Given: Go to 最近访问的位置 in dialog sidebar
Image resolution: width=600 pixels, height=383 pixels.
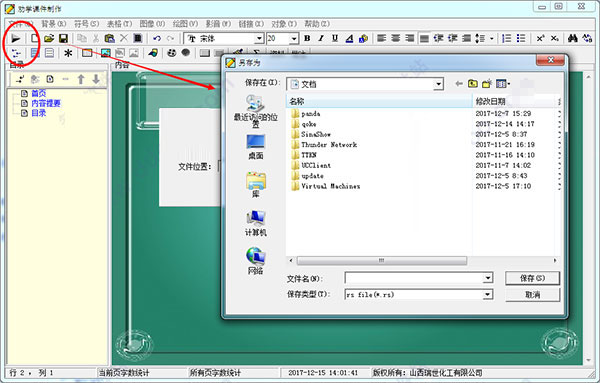Looking at the screenshot, I should click(255, 111).
